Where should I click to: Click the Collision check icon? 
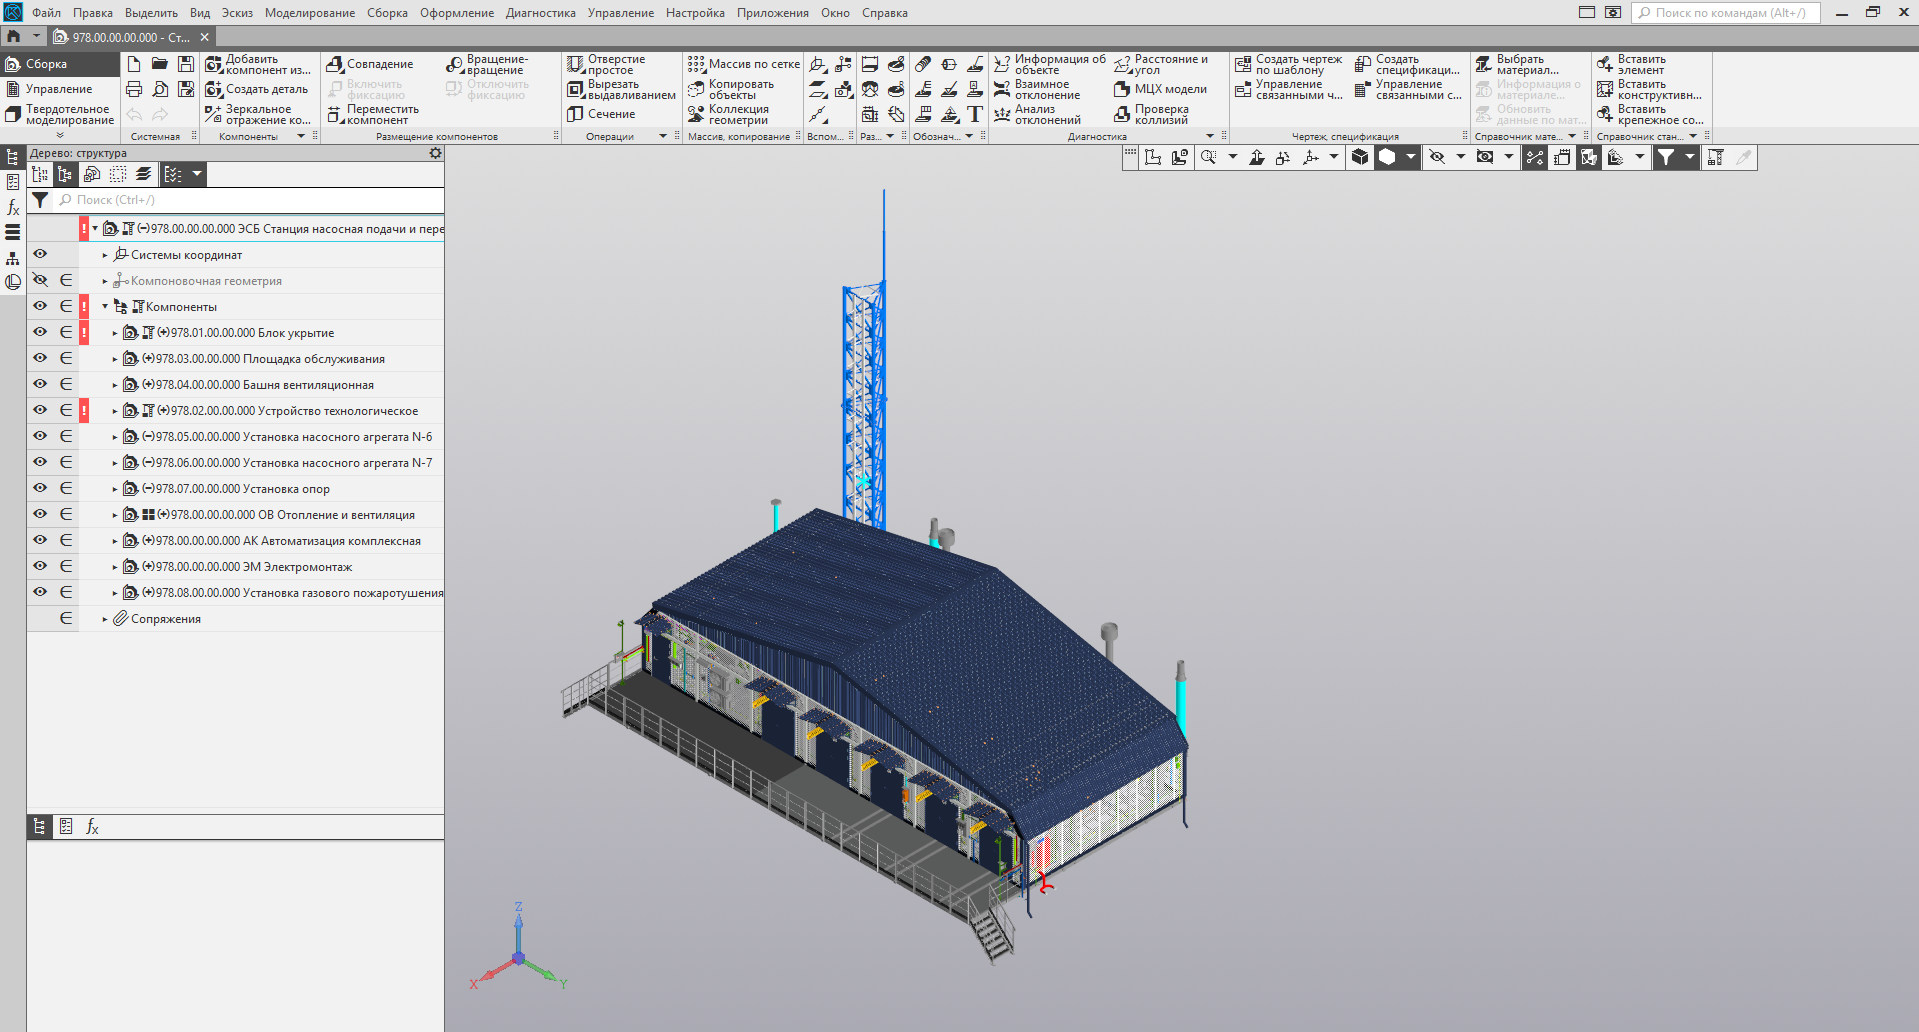[1122, 114]
